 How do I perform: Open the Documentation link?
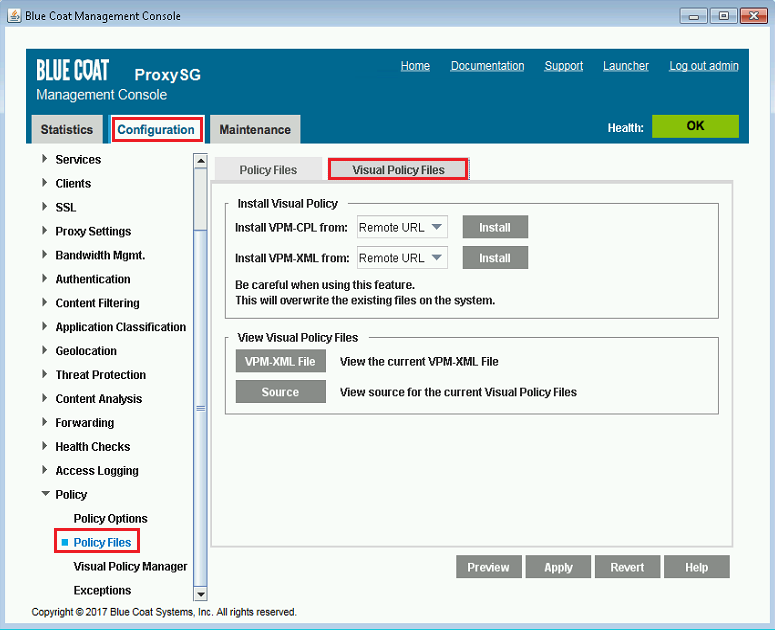tap(487, 66)
